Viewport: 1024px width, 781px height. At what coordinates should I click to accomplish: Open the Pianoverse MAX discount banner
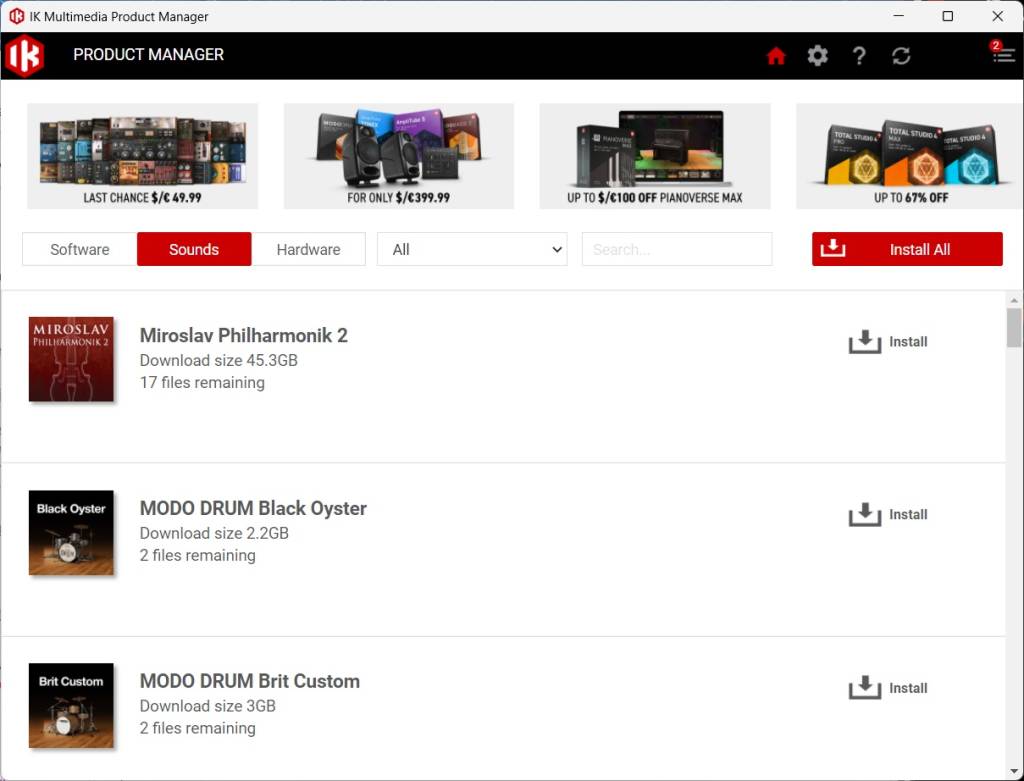tap(655, 156)
